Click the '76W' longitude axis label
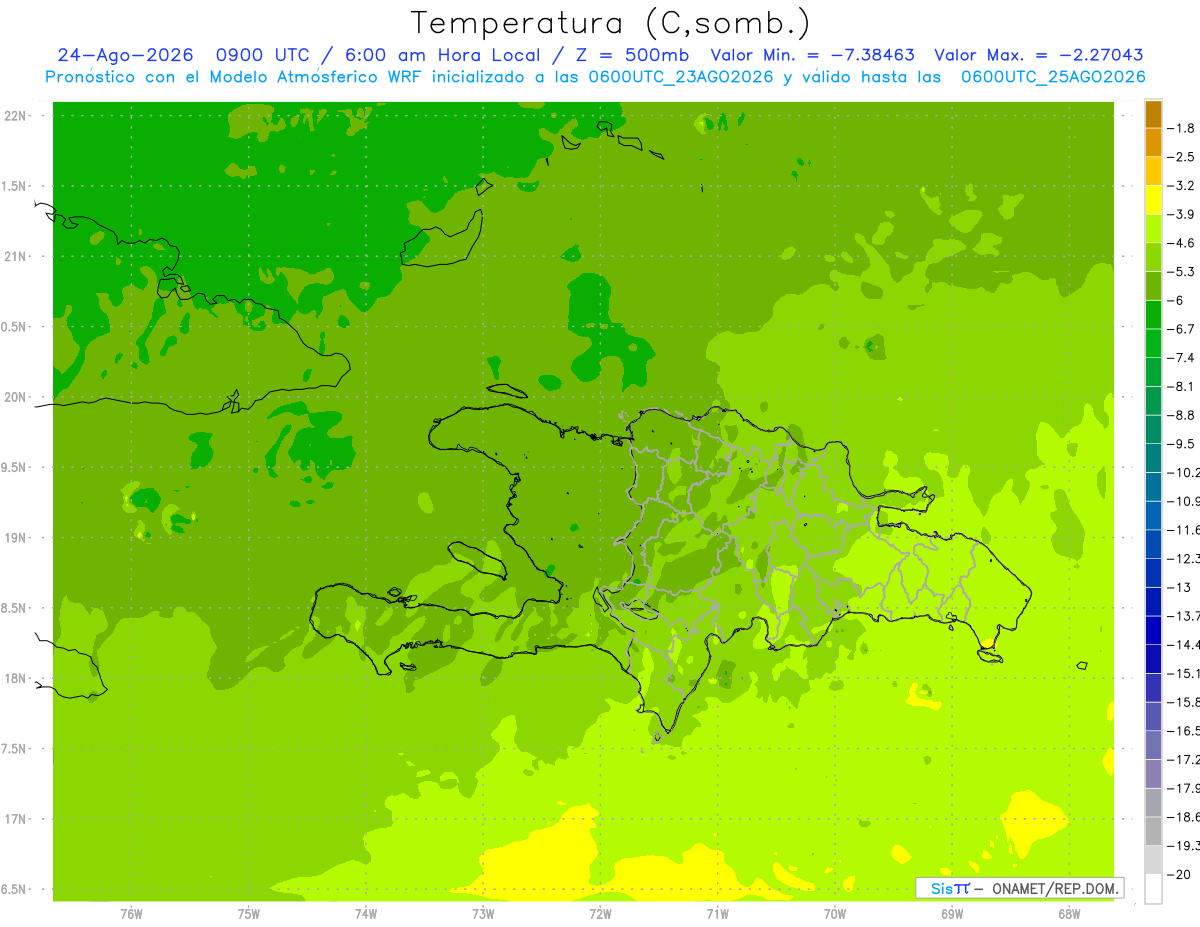This screenshot has height=927, width=1200. click(x=130, y=915)
